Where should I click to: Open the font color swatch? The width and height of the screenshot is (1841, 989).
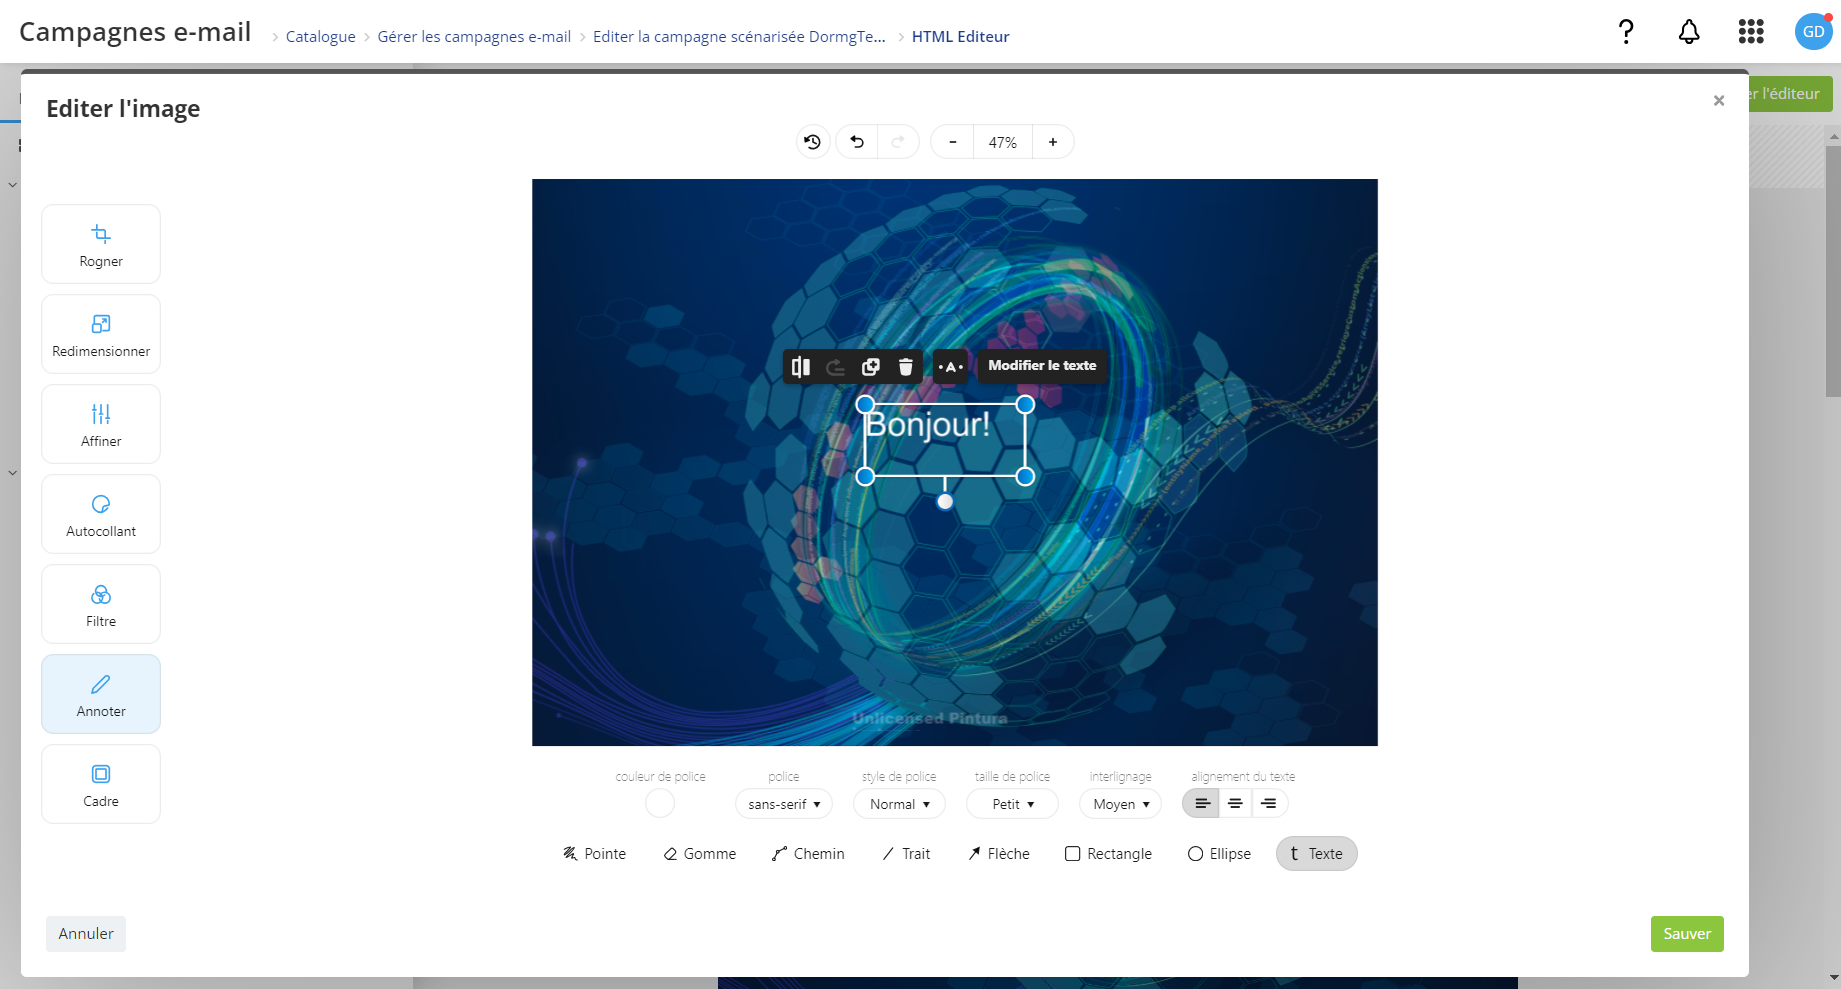click(660, 803)
